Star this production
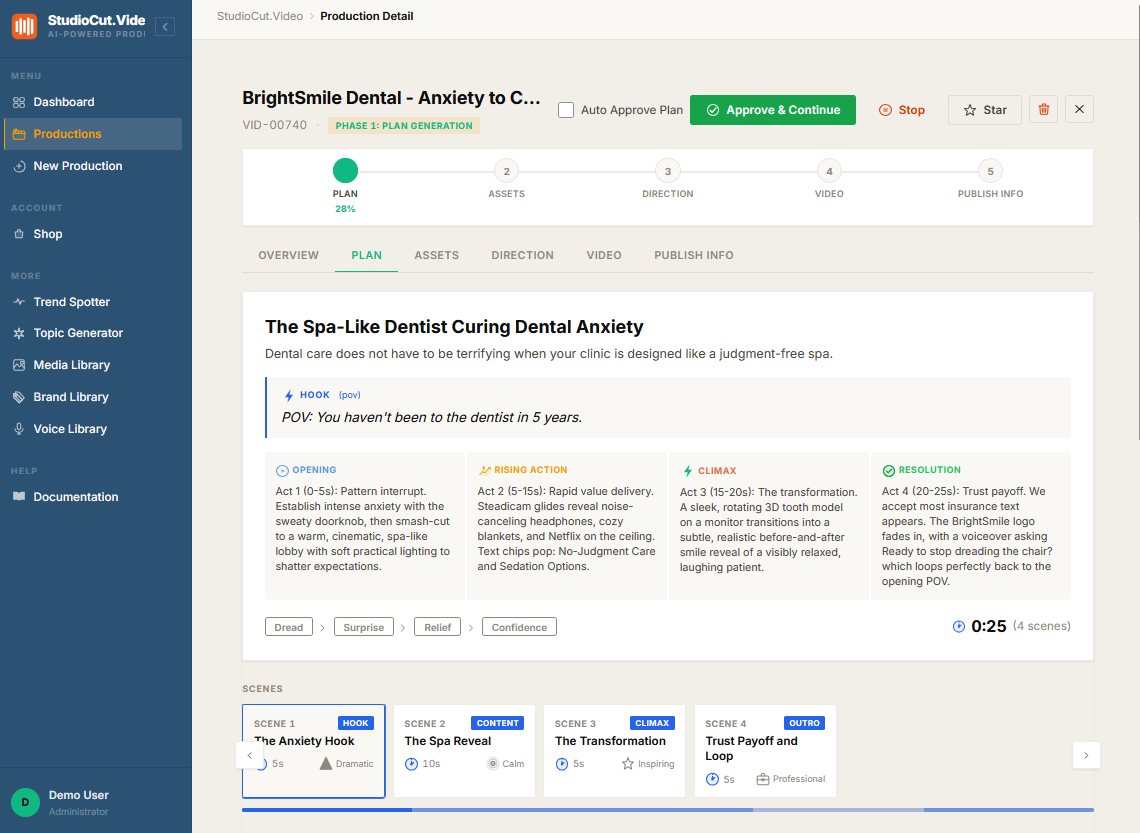The height and width of the screenshot is (833, 1140). 984,110
